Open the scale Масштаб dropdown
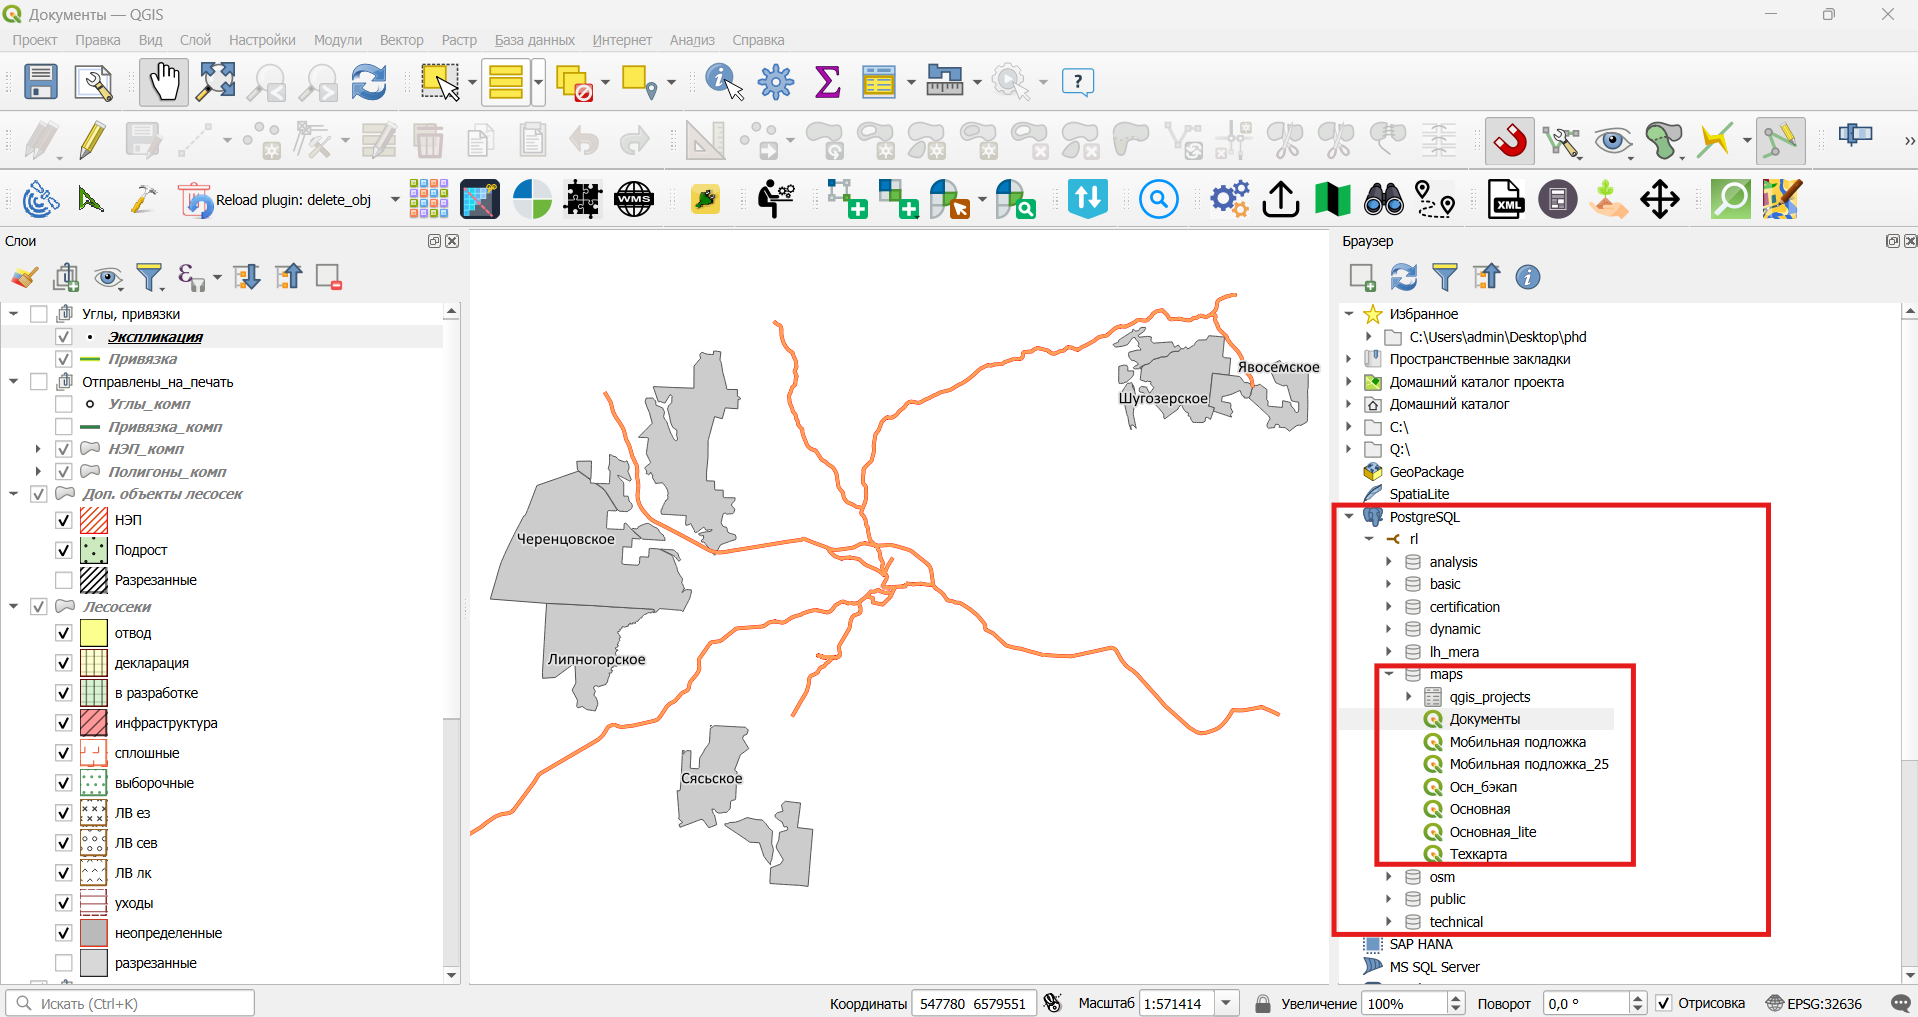 coord(1227,1003)
